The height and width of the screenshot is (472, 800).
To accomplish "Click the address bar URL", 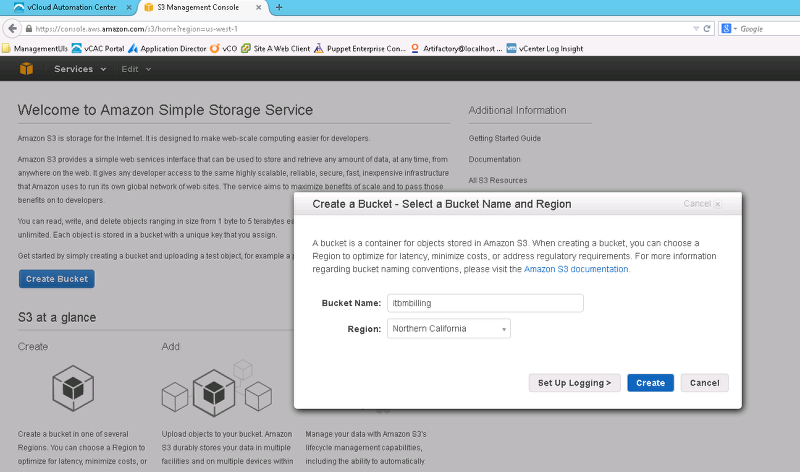I will pyautogui.click(x=136, y=29).
